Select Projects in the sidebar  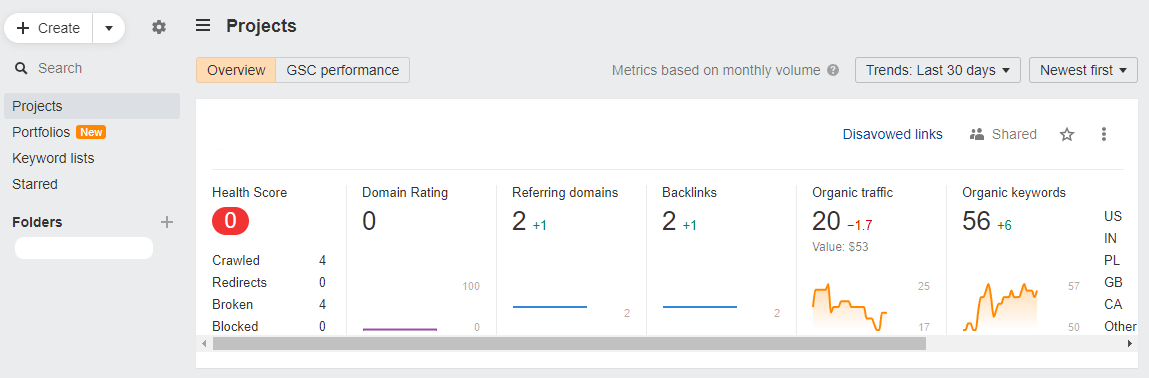click(92, 106)
